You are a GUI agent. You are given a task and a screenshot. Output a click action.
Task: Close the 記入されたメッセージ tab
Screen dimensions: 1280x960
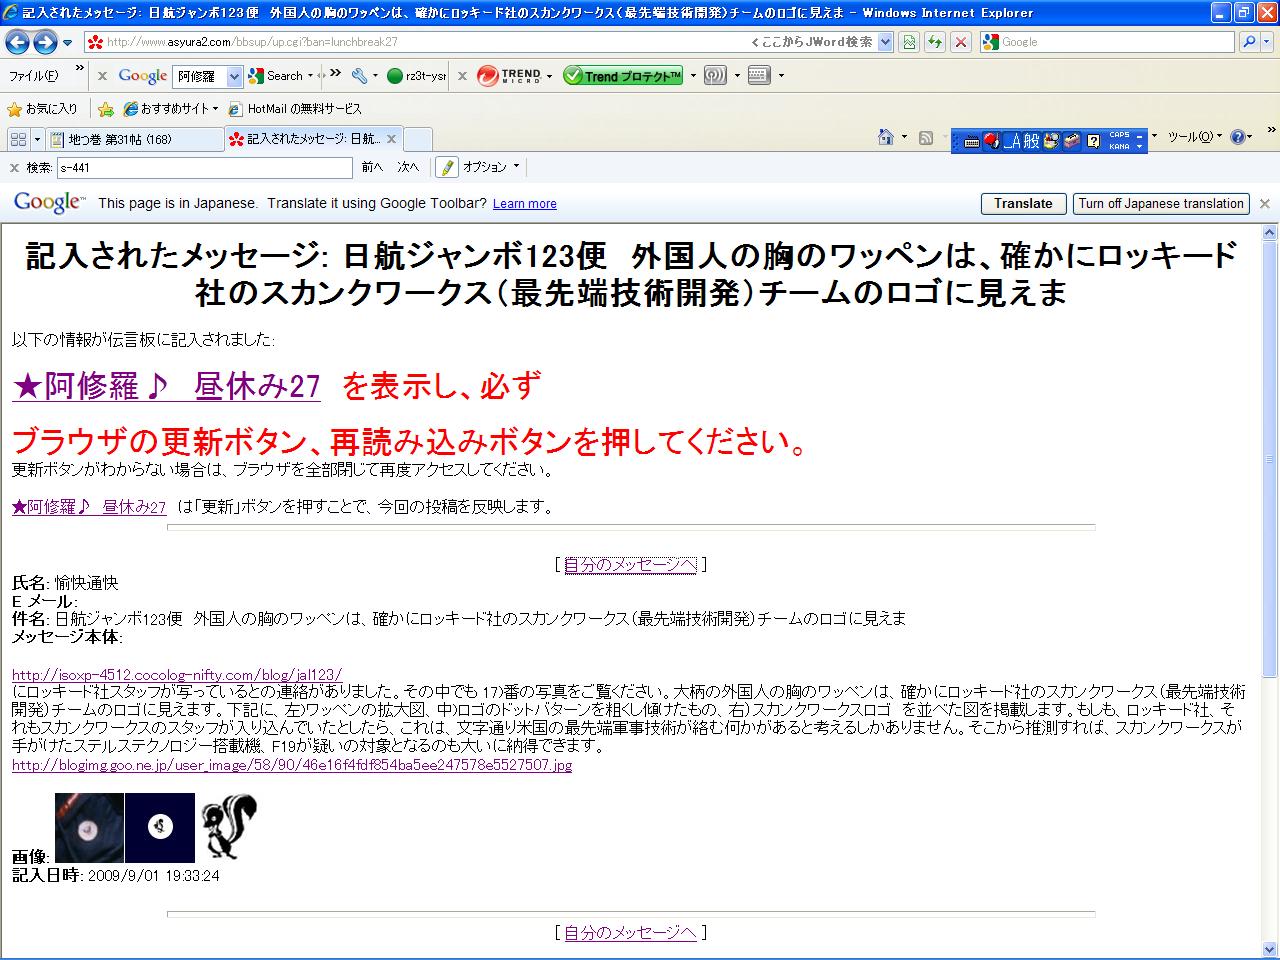click(x=391, y=139)
